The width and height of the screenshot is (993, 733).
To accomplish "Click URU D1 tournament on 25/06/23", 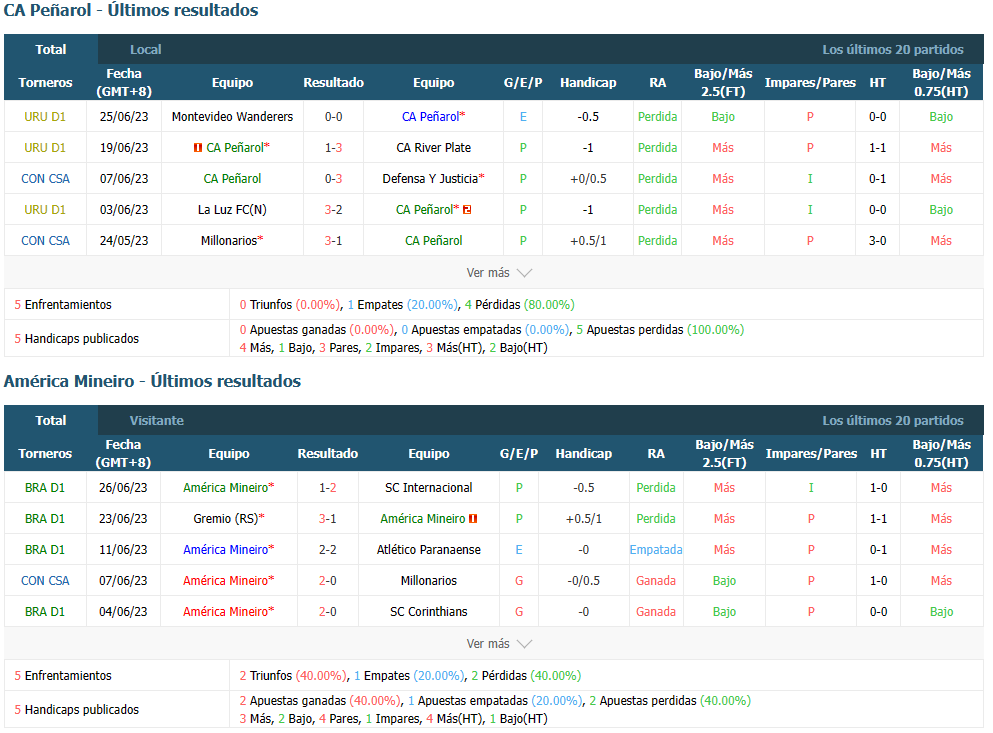I will [45, 117].
